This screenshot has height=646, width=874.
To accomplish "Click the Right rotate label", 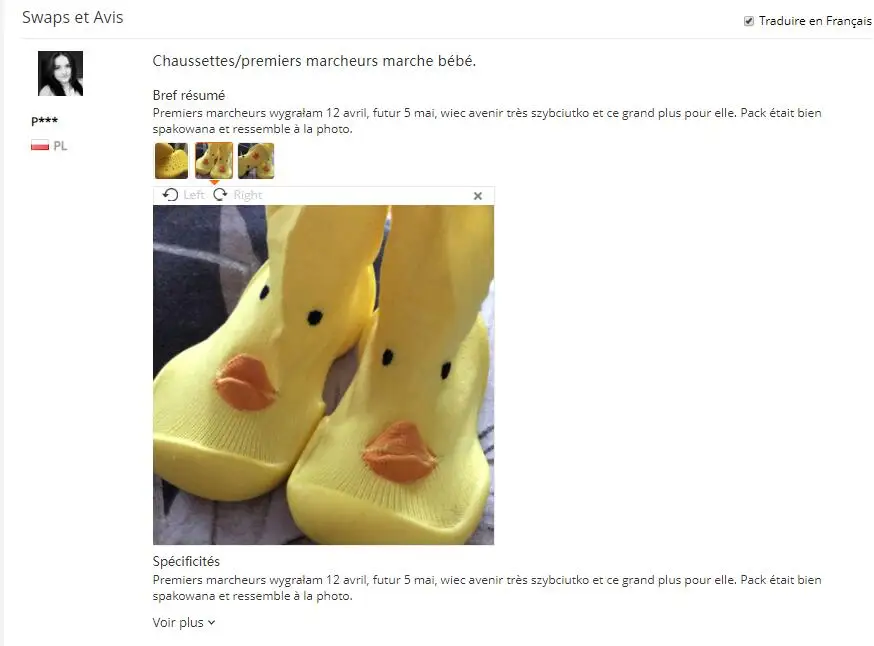I will 247,195.
